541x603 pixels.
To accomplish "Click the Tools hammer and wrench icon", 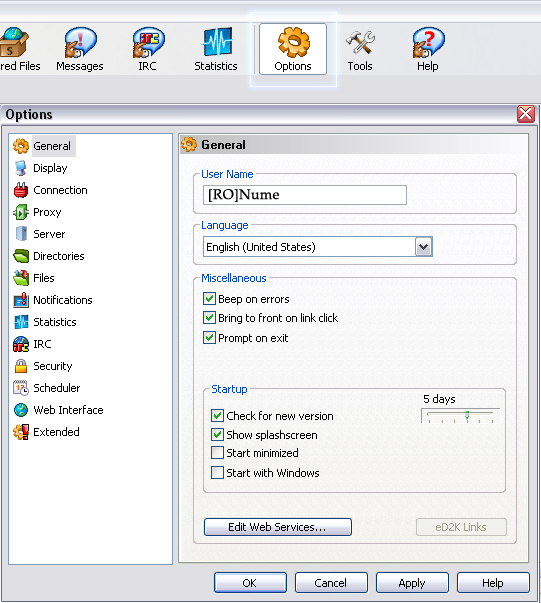I will 360,42.
